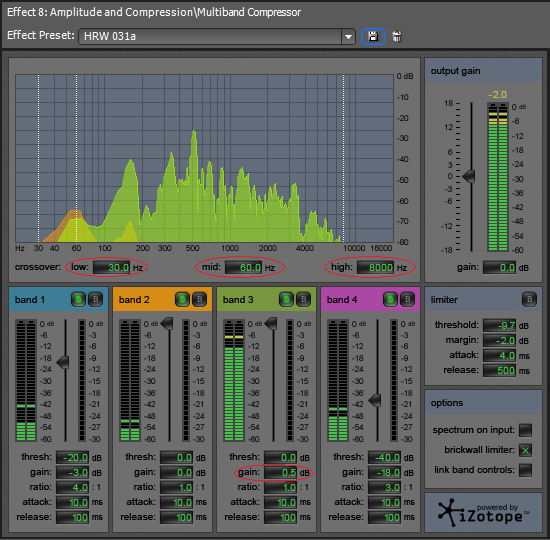
Task: Click the mid crossover line at 60 Hz
Action: coord(76,158)
